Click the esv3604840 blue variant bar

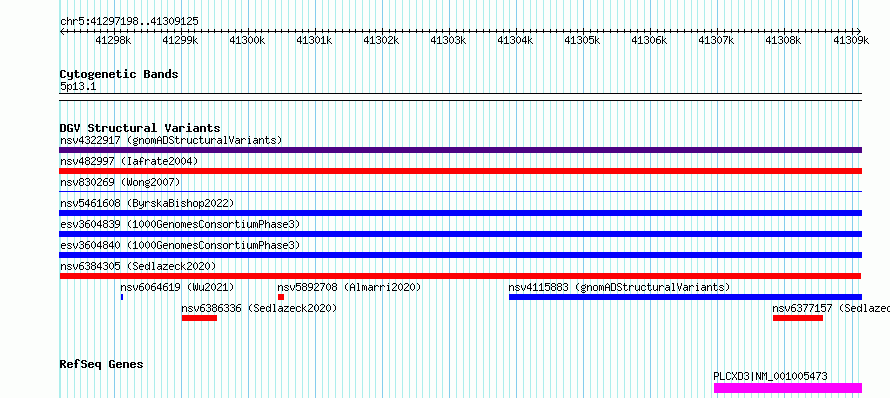pos(460,255)
